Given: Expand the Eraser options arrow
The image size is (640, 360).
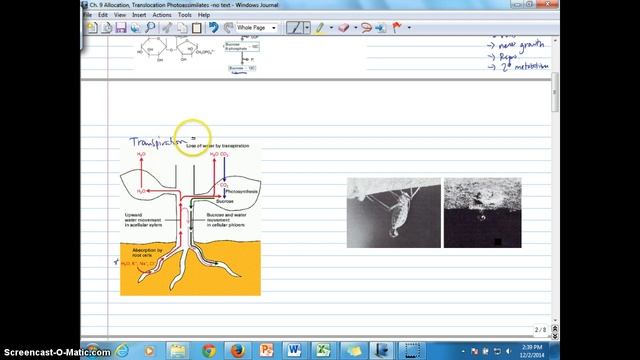Looking at the screenshot, I should (356, 28).
